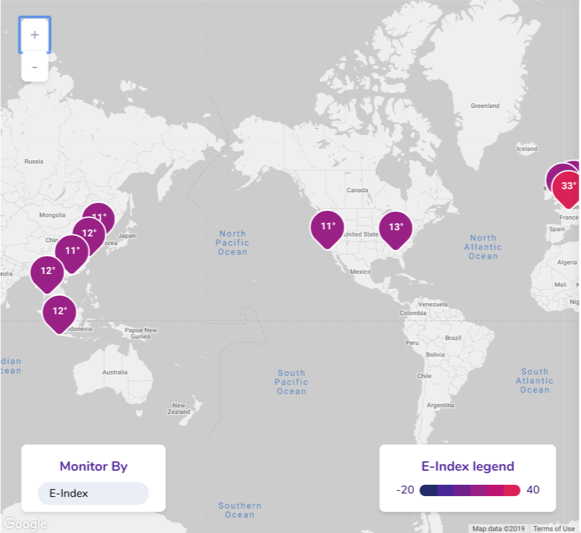The height and width of the screenshot is (533, 581).
Task: Click the purple marker behind the 33° pin
Action: point(553,175)
